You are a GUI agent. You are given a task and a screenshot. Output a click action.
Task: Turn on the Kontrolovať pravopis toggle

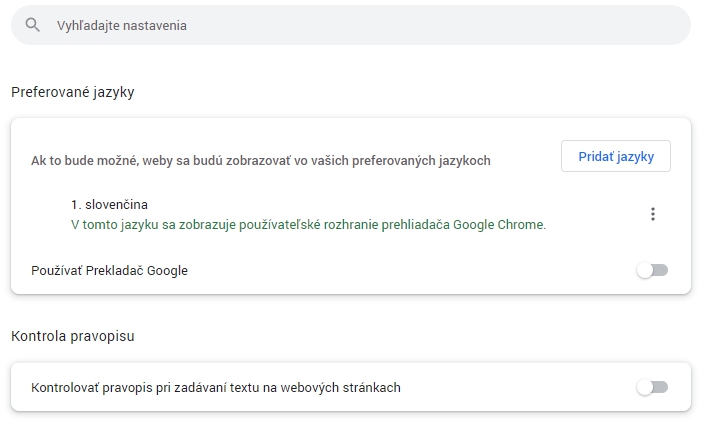tap(652, 387)
